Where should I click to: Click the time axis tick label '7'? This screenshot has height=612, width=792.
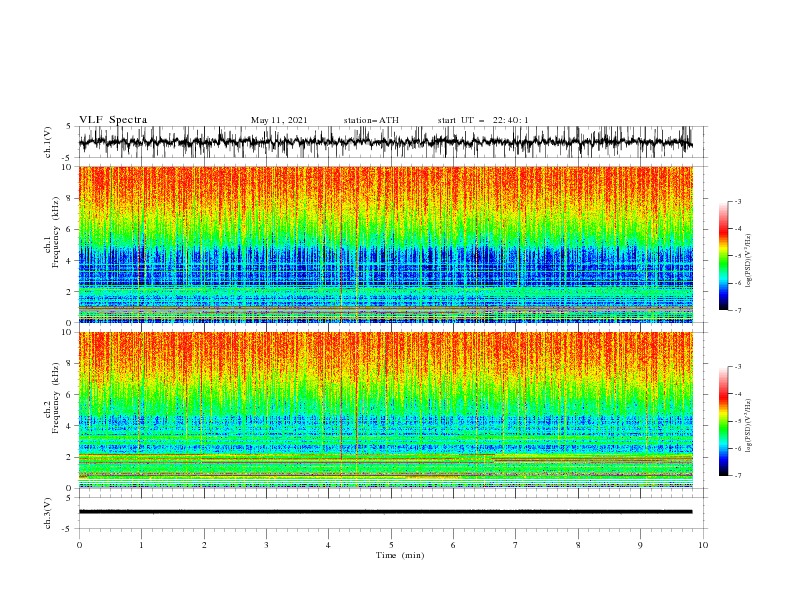tap(516, 545)
